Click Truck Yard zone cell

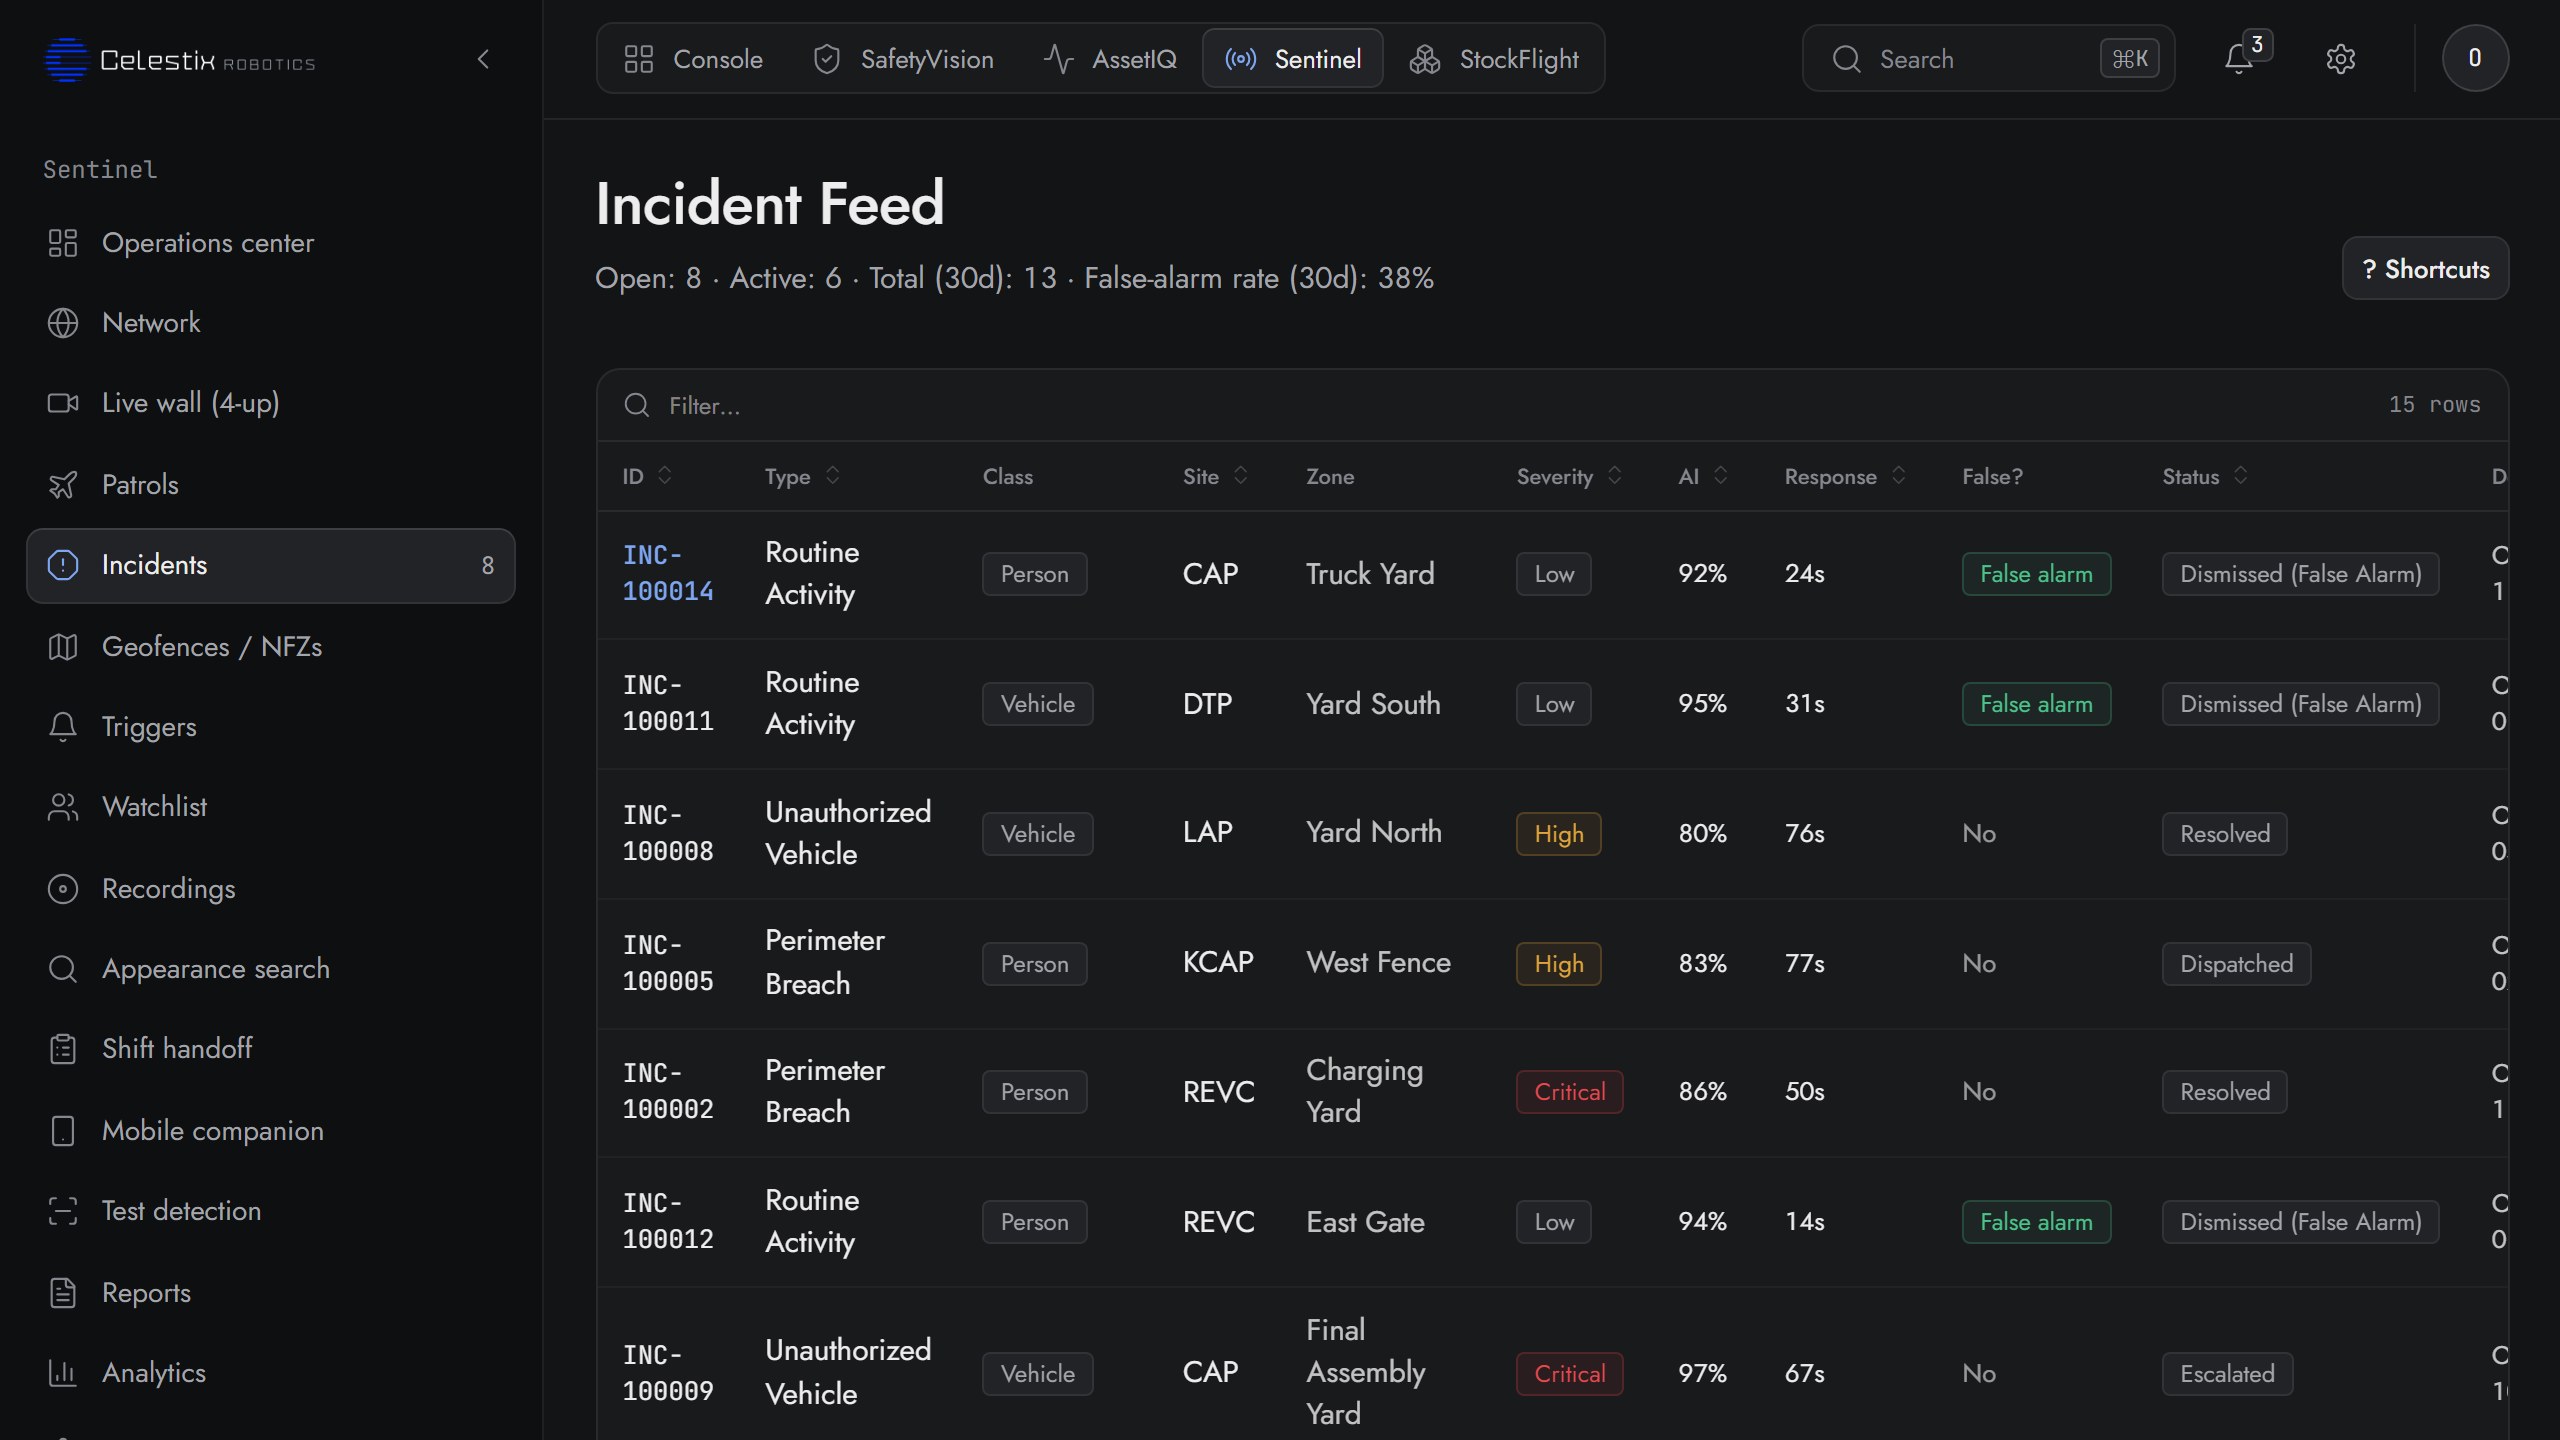click(x=1370, y=574)
